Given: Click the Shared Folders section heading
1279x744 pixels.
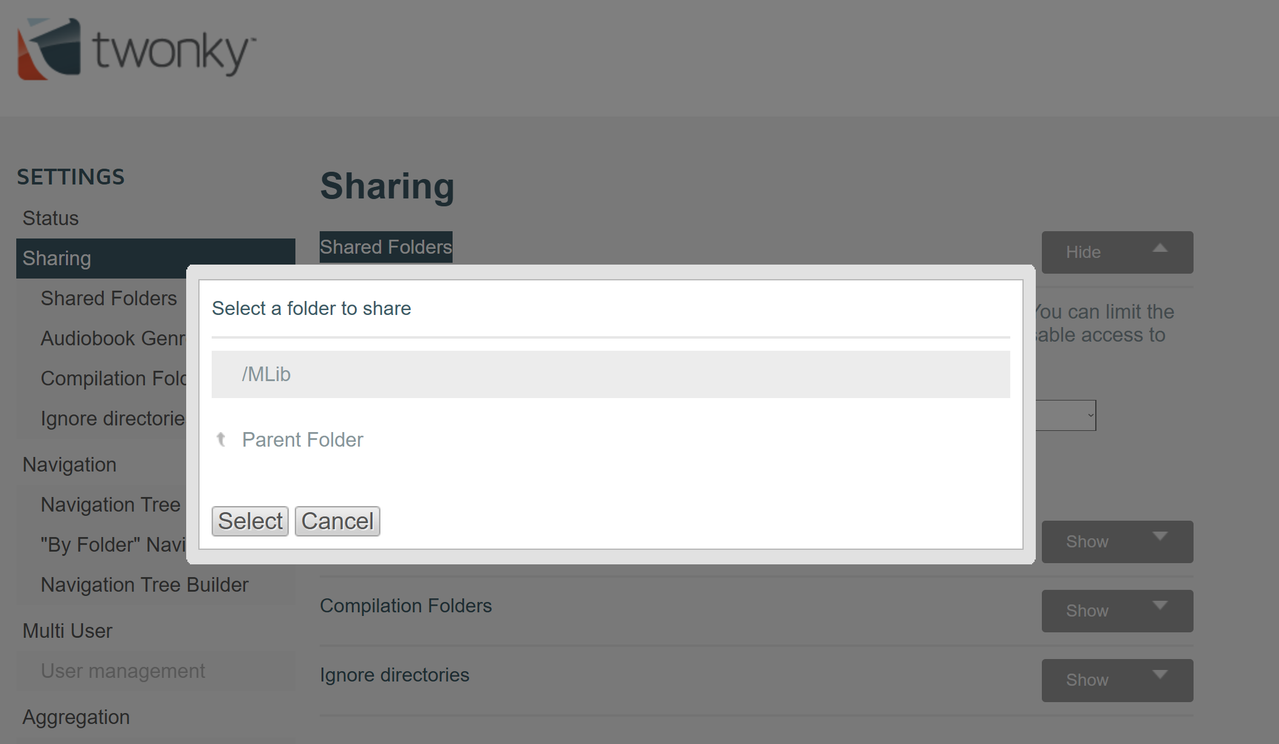Looking at the screenshot, I should pyautogui.click(x=386, y=247).
